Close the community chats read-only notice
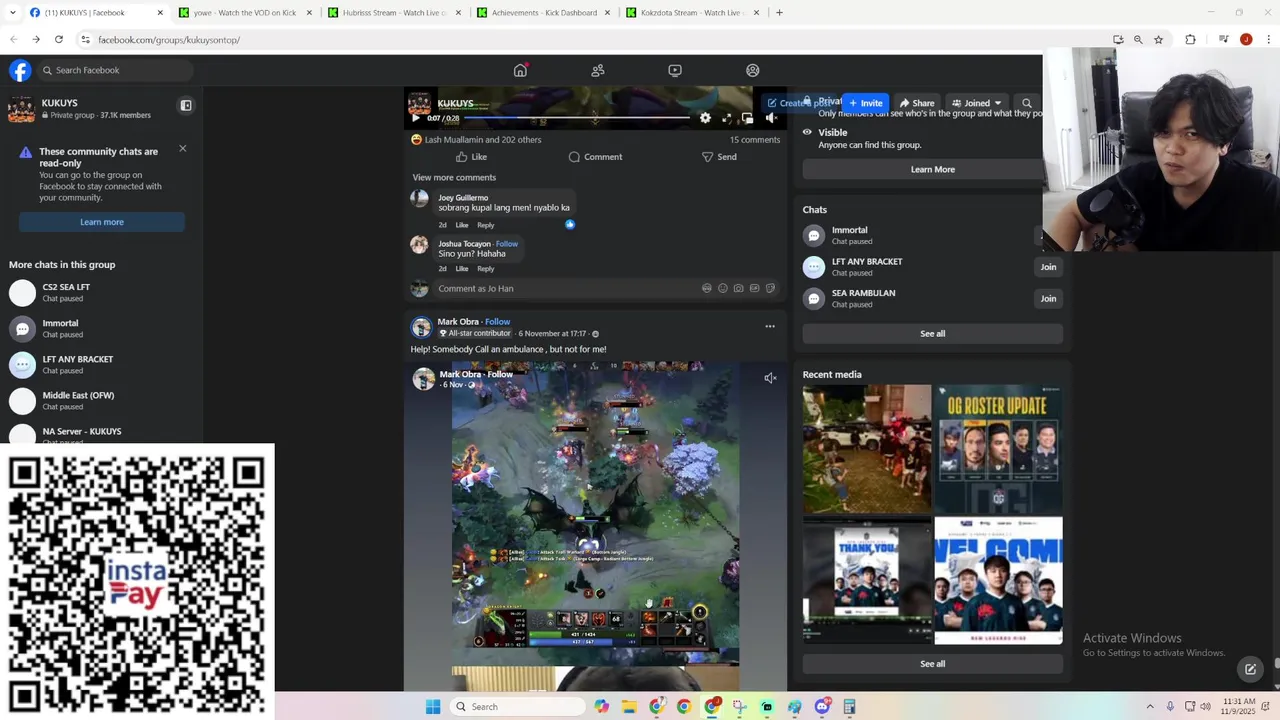Screen dimensions: 1280x720 tap(182, 148)
